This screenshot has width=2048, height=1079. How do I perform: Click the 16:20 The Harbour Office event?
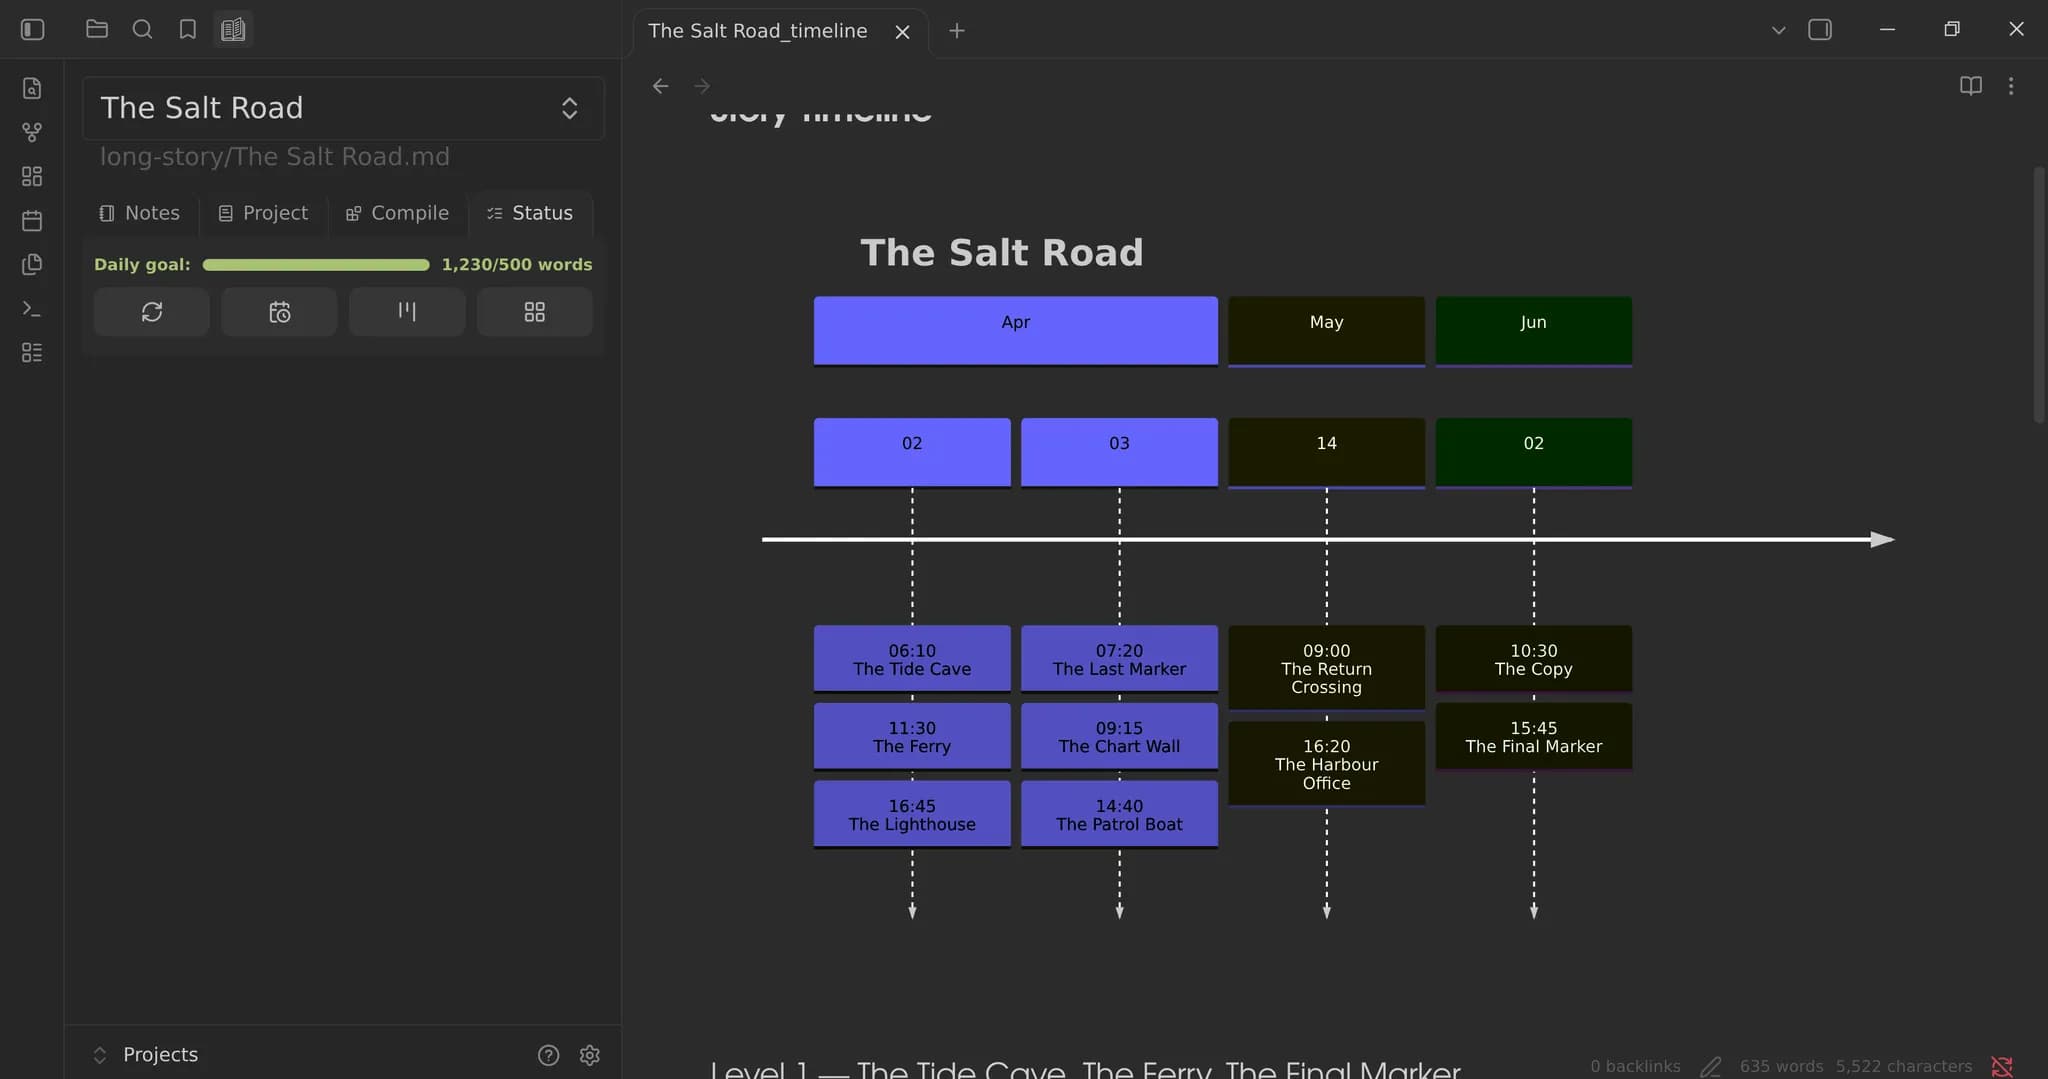(x=1327, y=764)
